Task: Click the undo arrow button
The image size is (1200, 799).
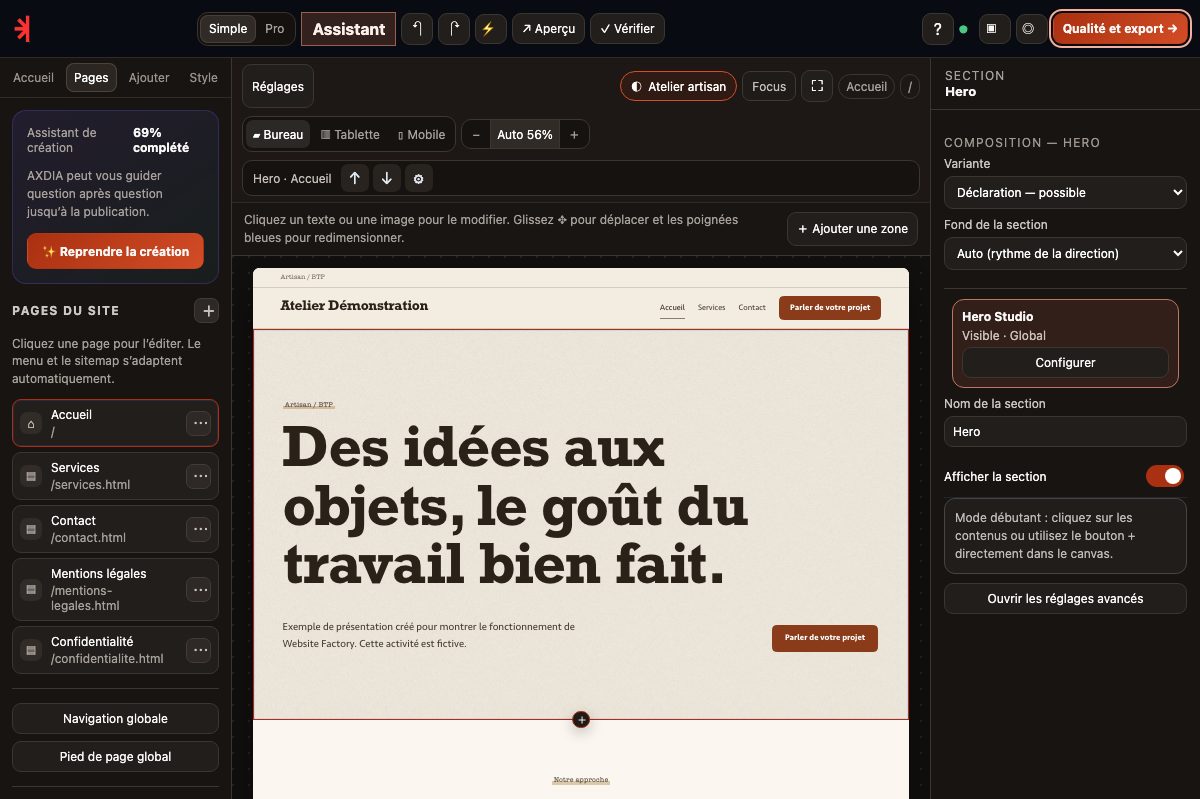Action: (x=417, y=29)
